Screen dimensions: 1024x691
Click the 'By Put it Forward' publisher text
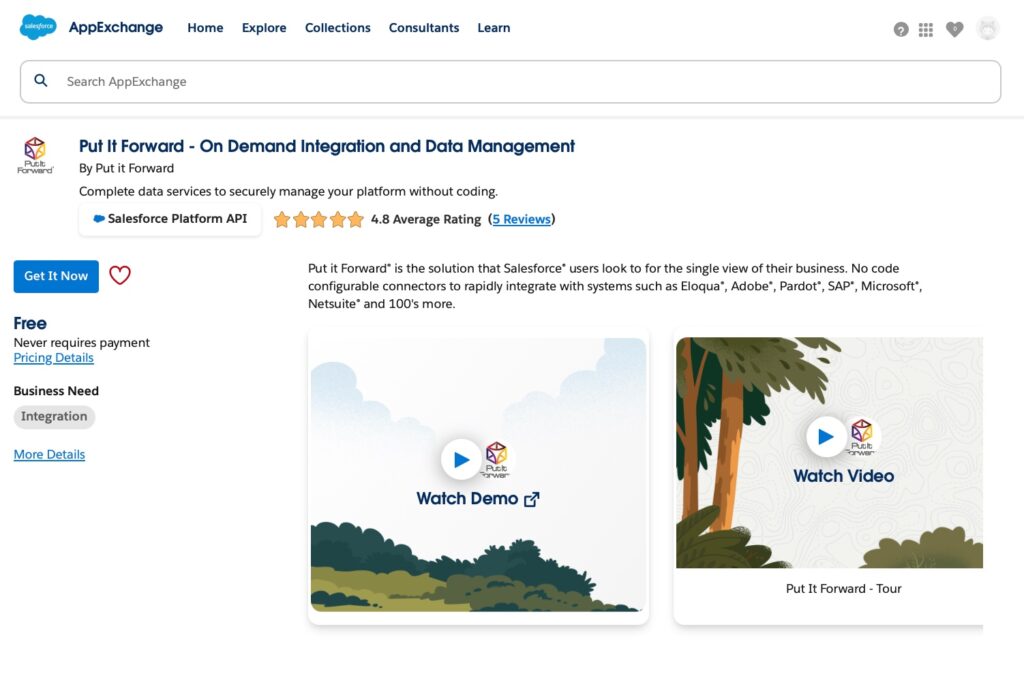127,169
